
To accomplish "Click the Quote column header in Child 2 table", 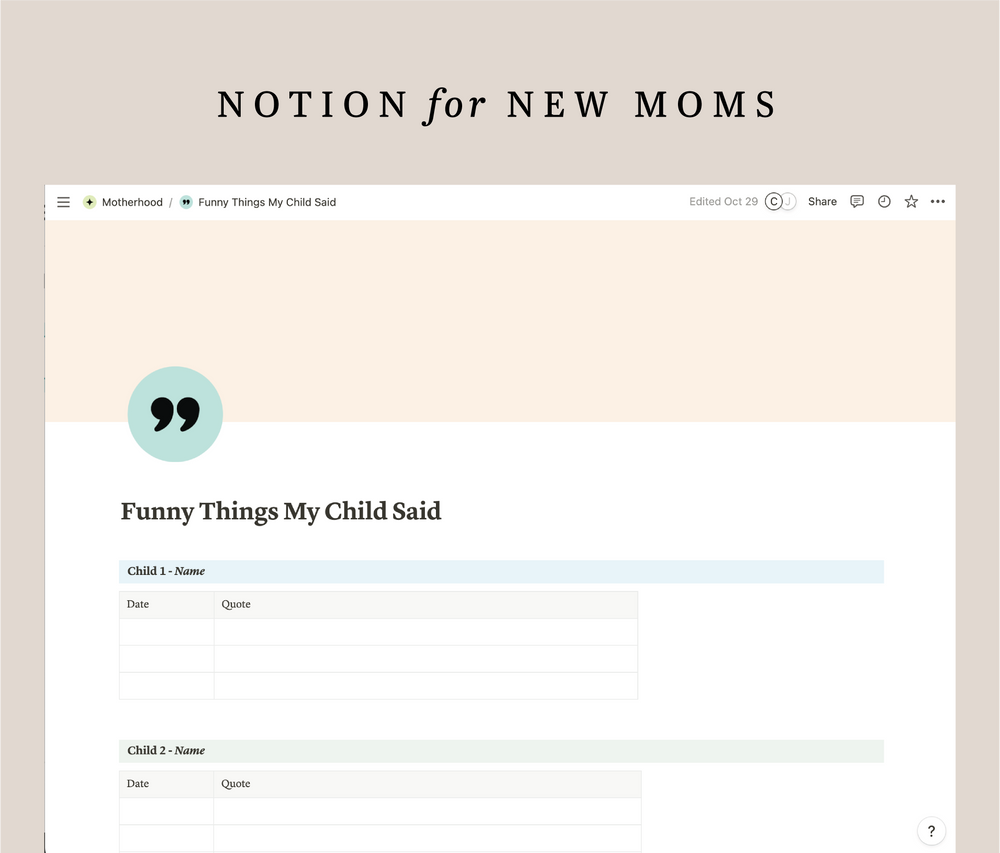I will click(236, 784).
